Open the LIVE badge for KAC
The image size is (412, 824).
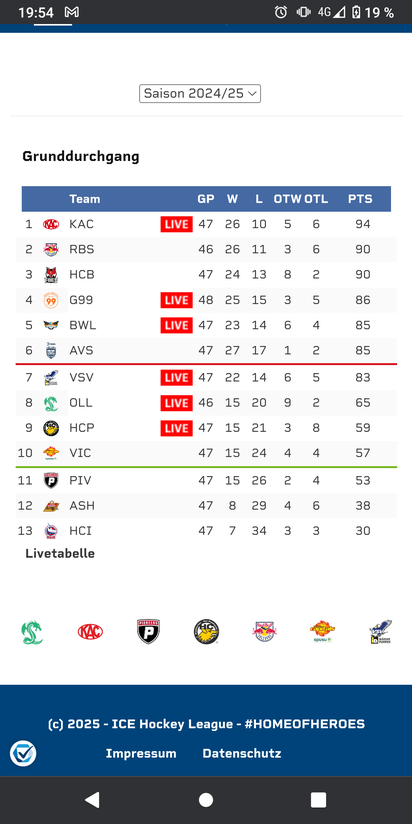[177, 224]
